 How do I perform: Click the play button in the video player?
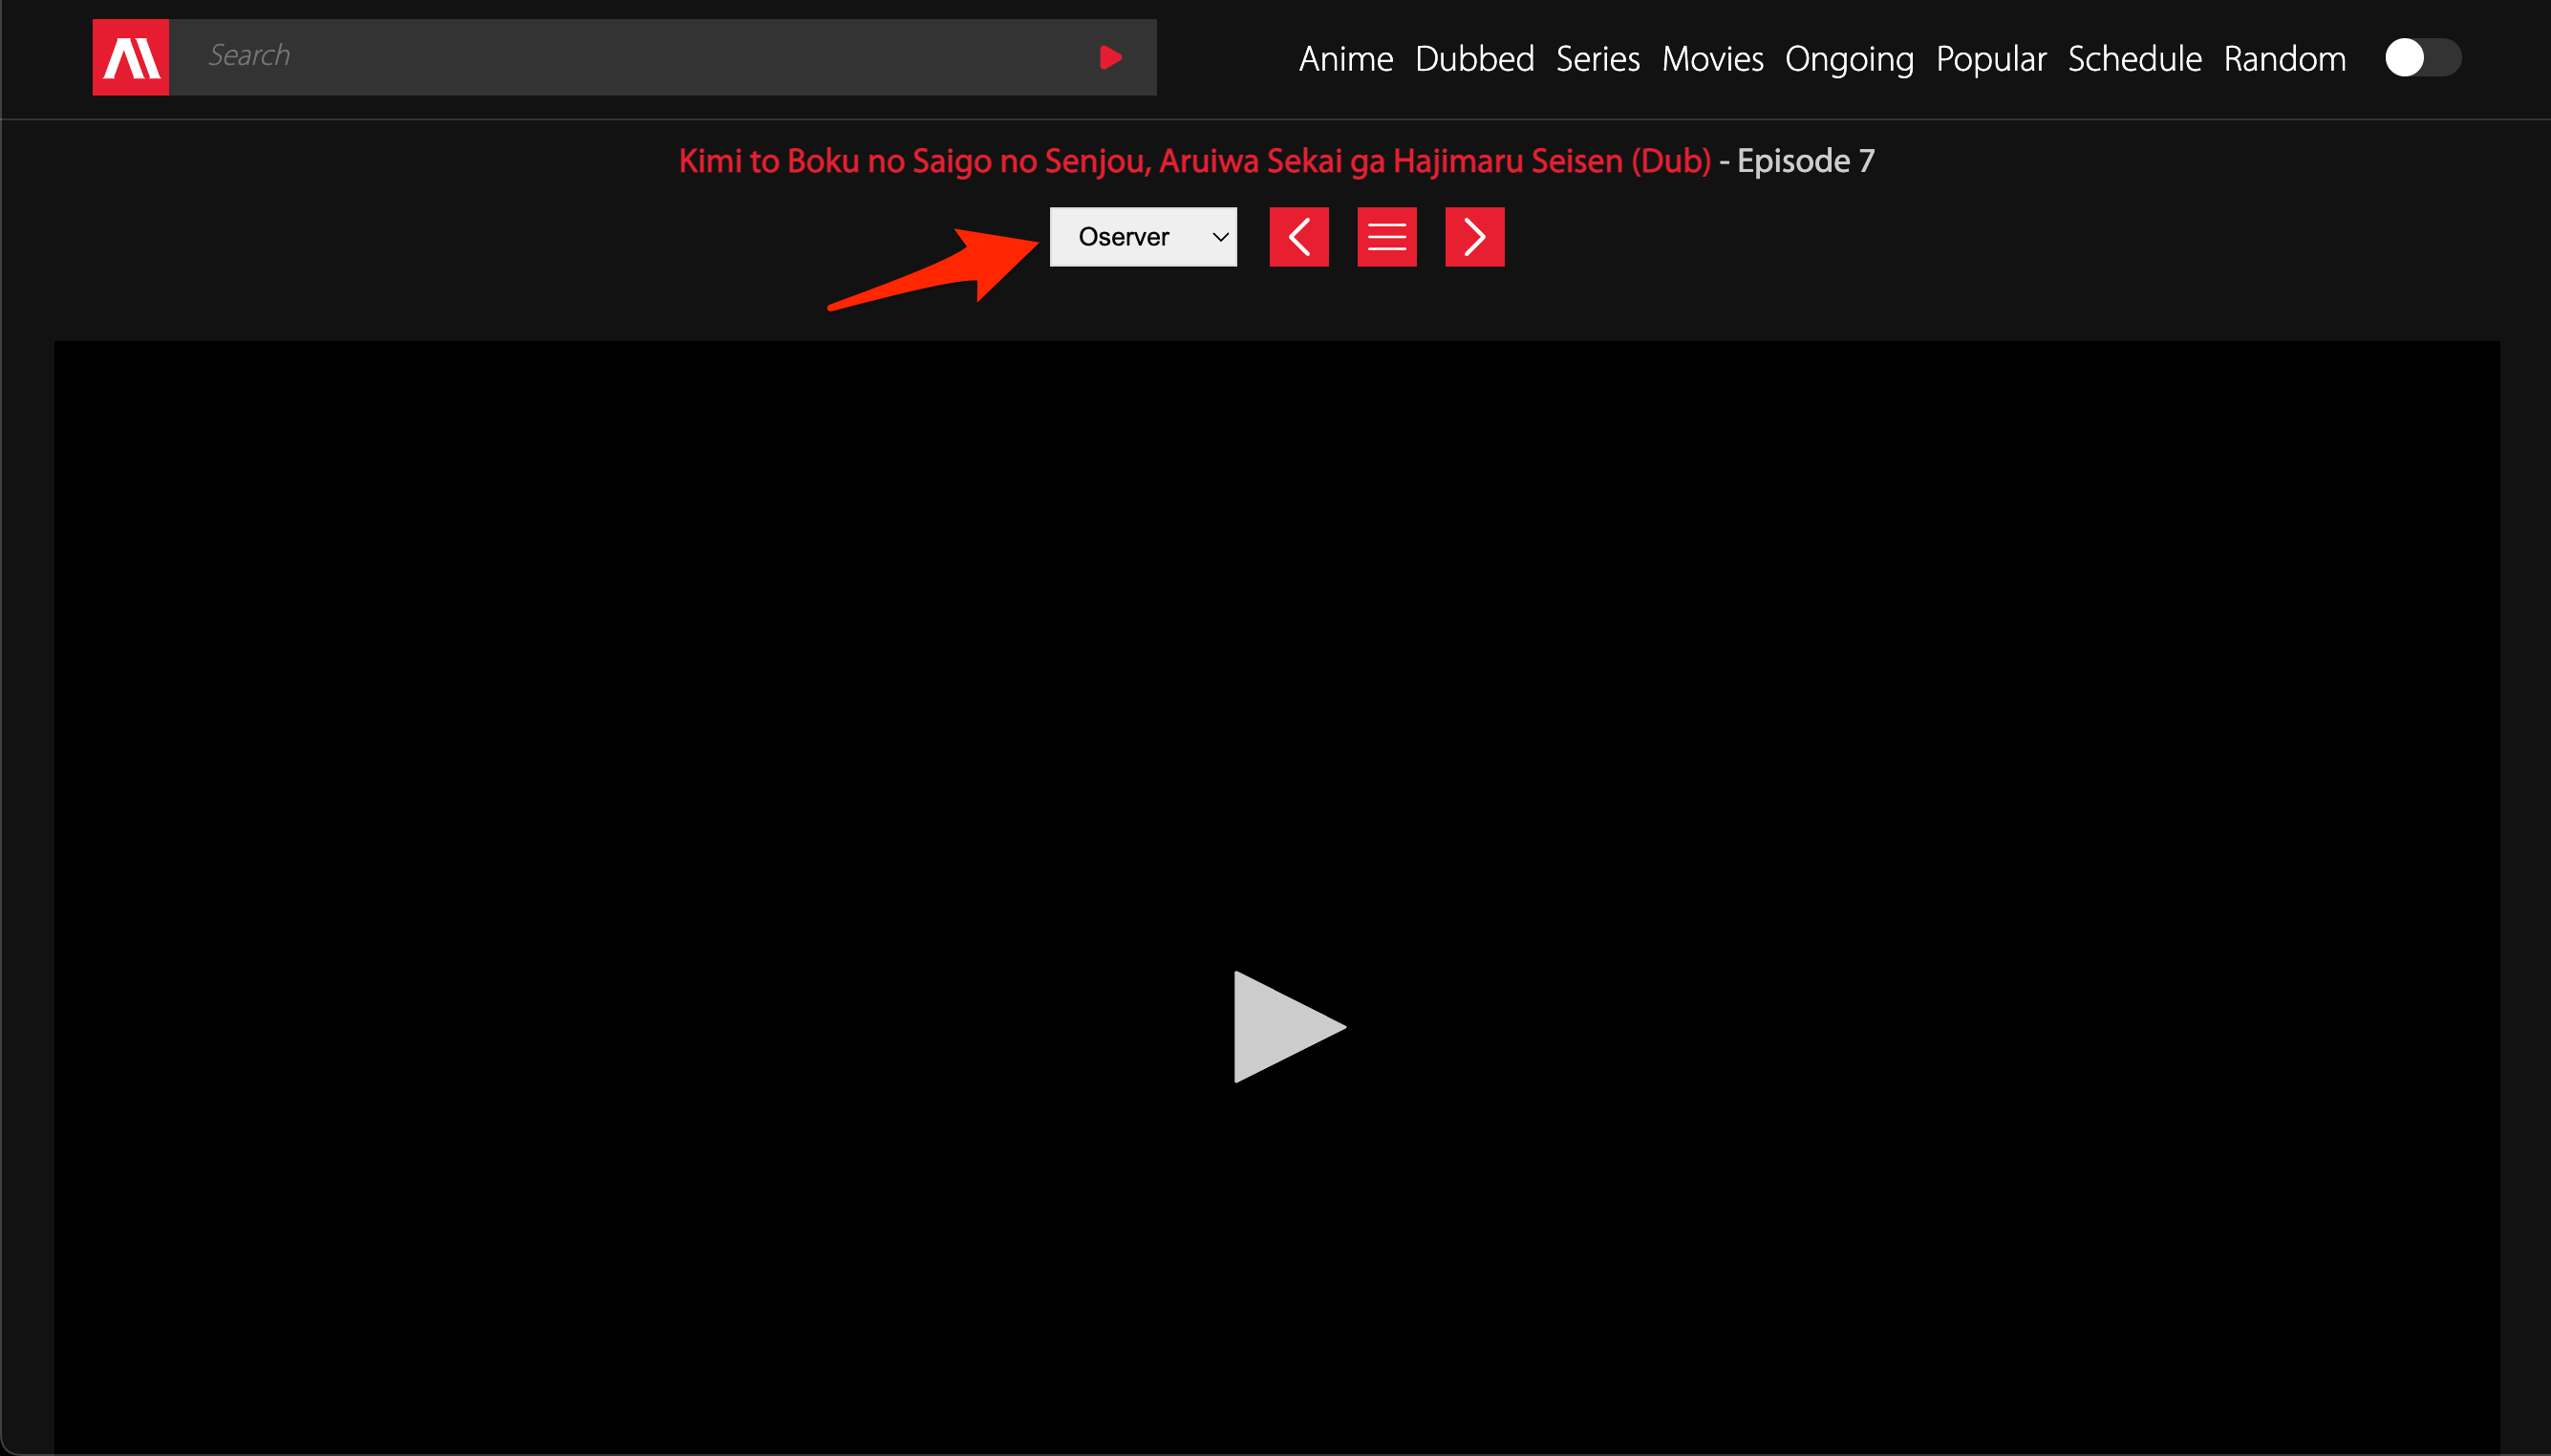pyautogui.click(x=1275, y=1025)
